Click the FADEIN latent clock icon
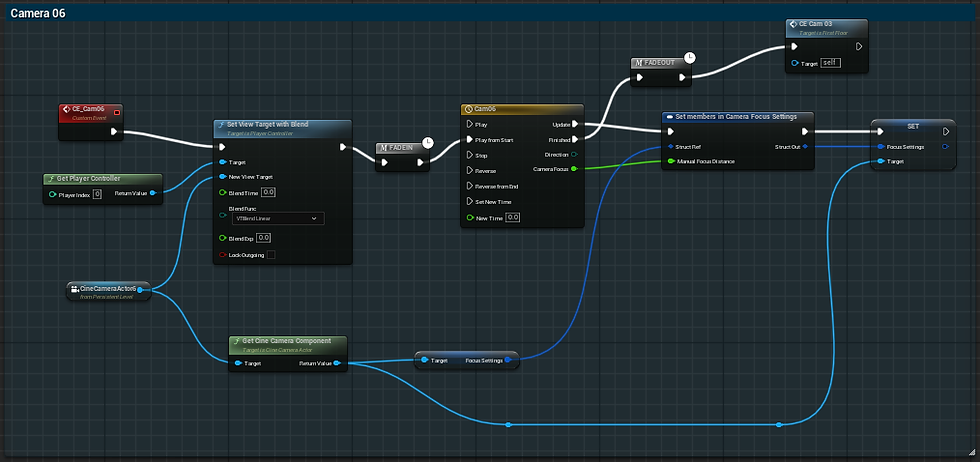The width and height of the screenshot is (980, 462). click(x=428, y=143)
